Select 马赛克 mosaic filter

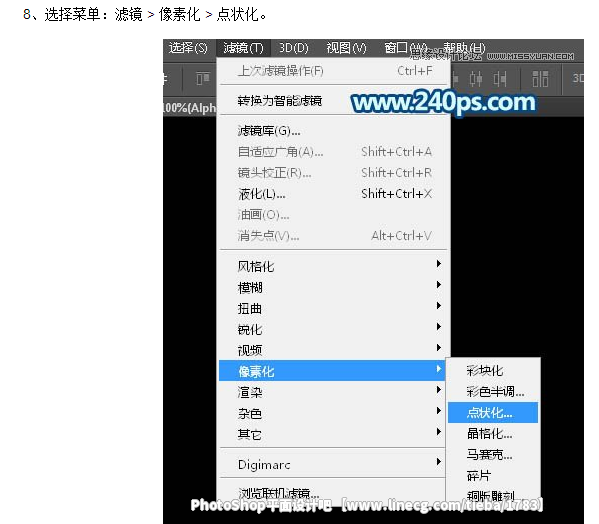pos(493,454)
